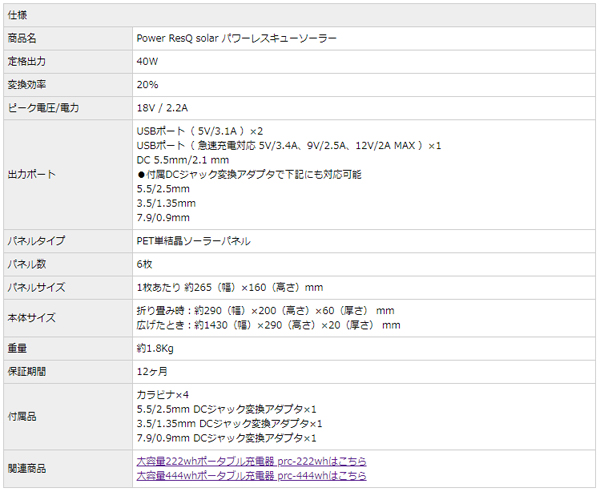Open the 大容量444whポータブル充電器 prc-444wh link
This screenshot has height=492, width=600.
click(251, 476)
